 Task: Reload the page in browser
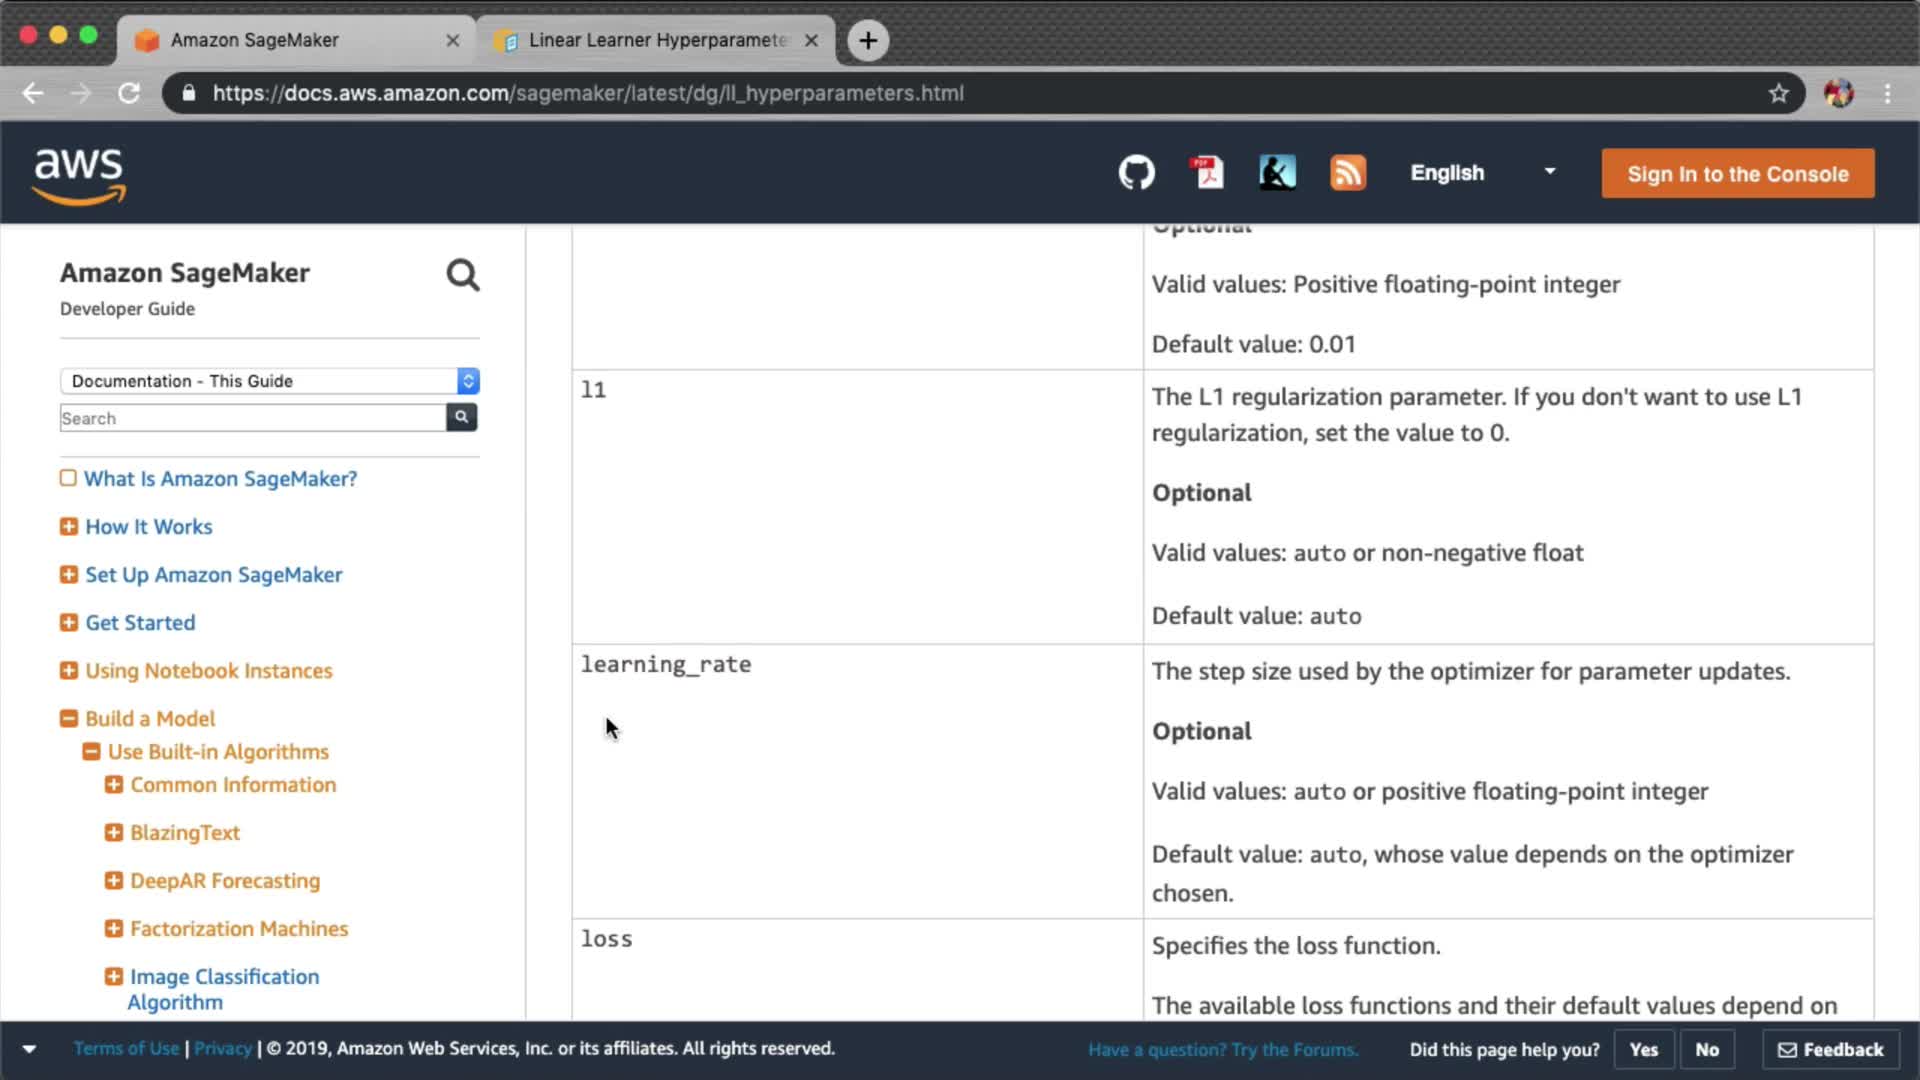129,93
